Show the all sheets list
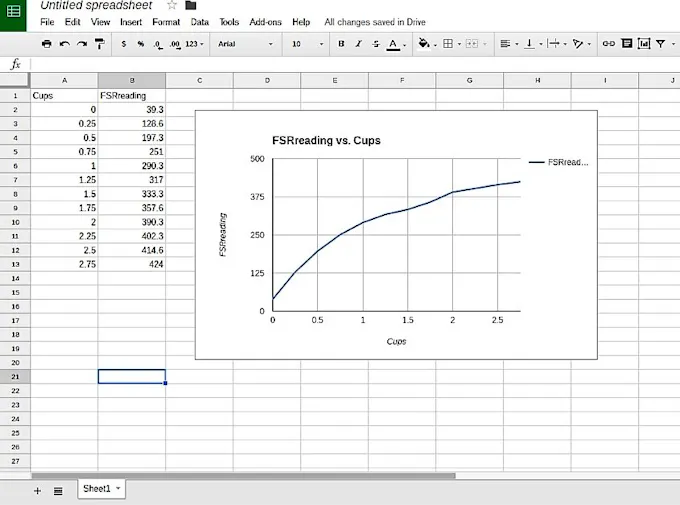The width and height of the screenshot is (680, 505). click(x=58, y=491)
